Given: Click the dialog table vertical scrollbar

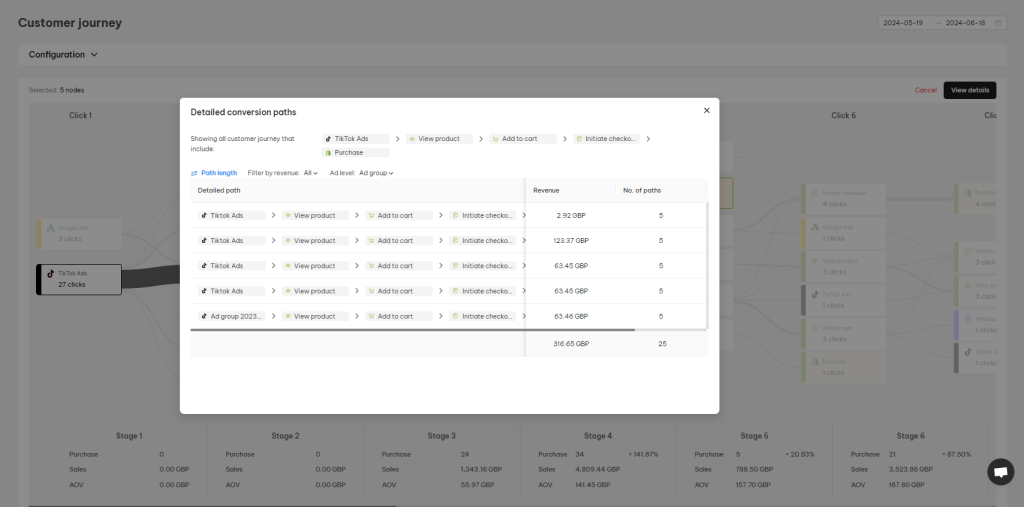Looking at the screenshot, I should tap(707, 265).
